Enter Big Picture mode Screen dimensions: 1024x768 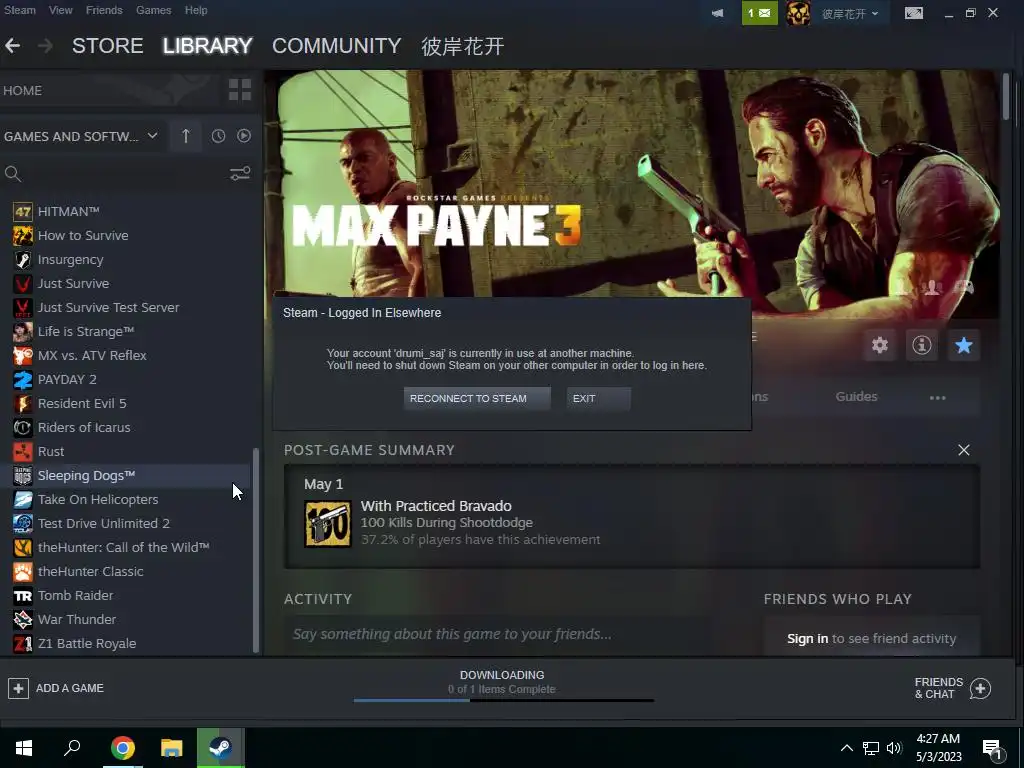[x=914, y=13]
